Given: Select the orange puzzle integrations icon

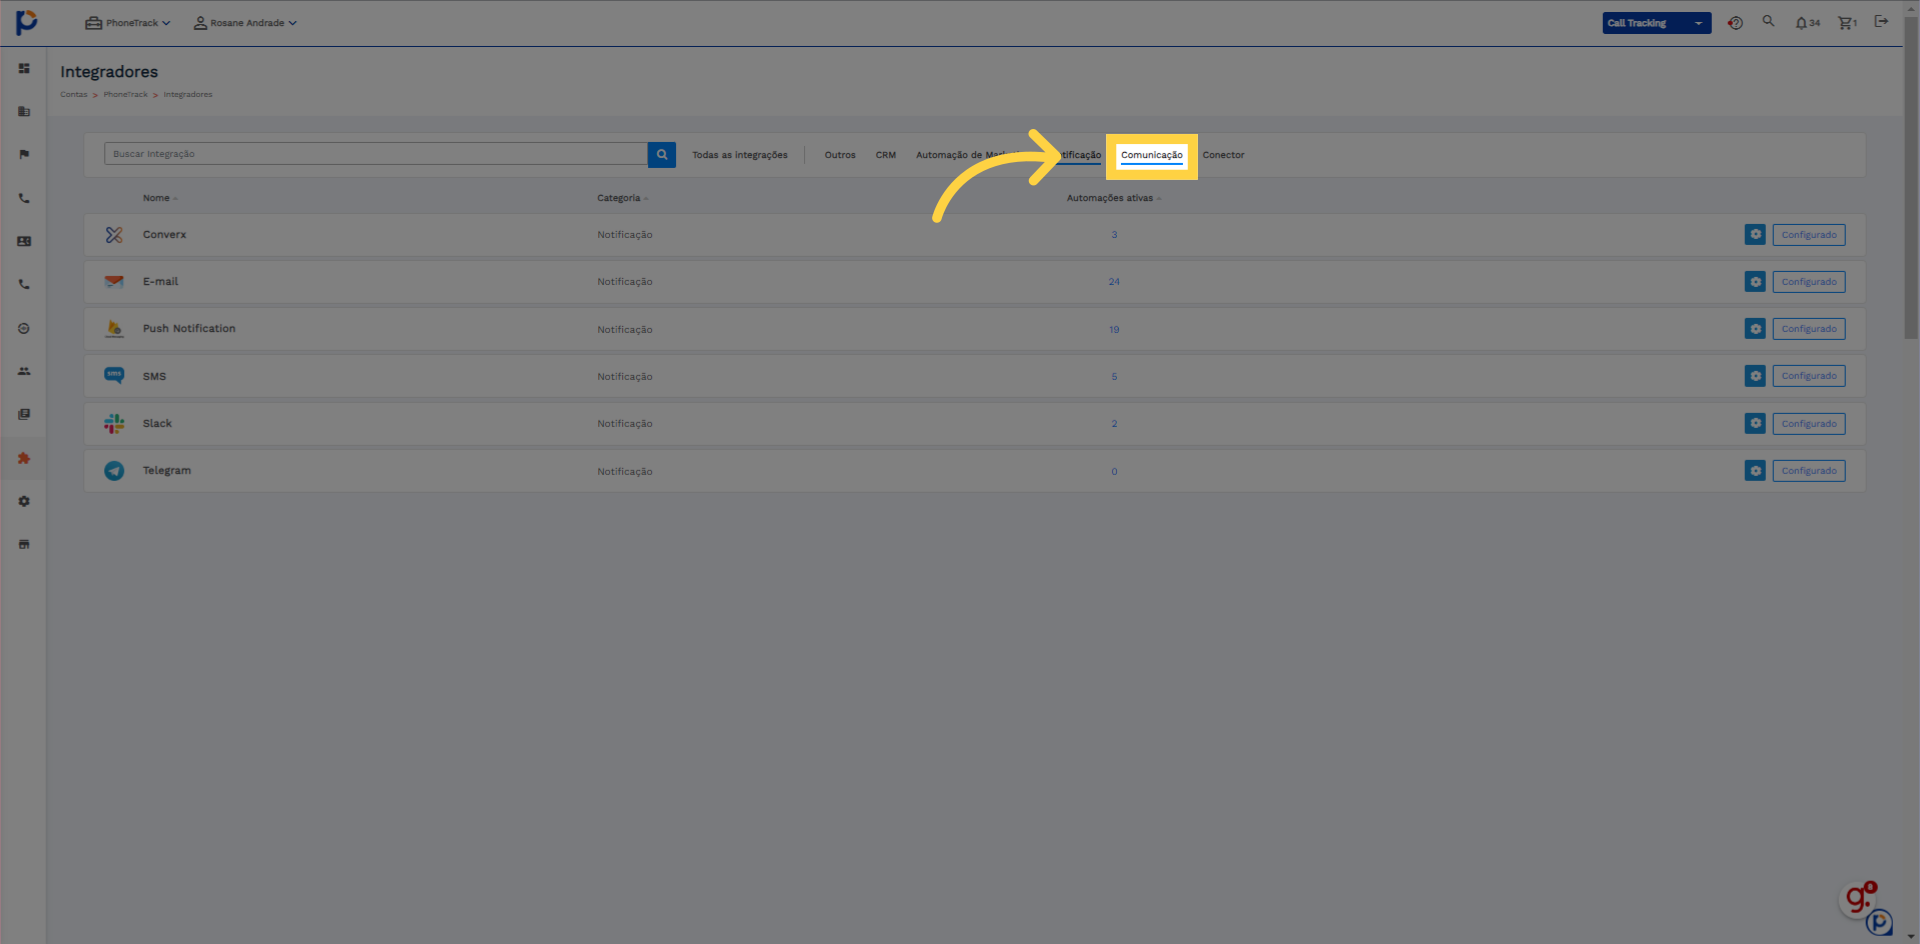Looking at the screenshot, I should (24, 458).
